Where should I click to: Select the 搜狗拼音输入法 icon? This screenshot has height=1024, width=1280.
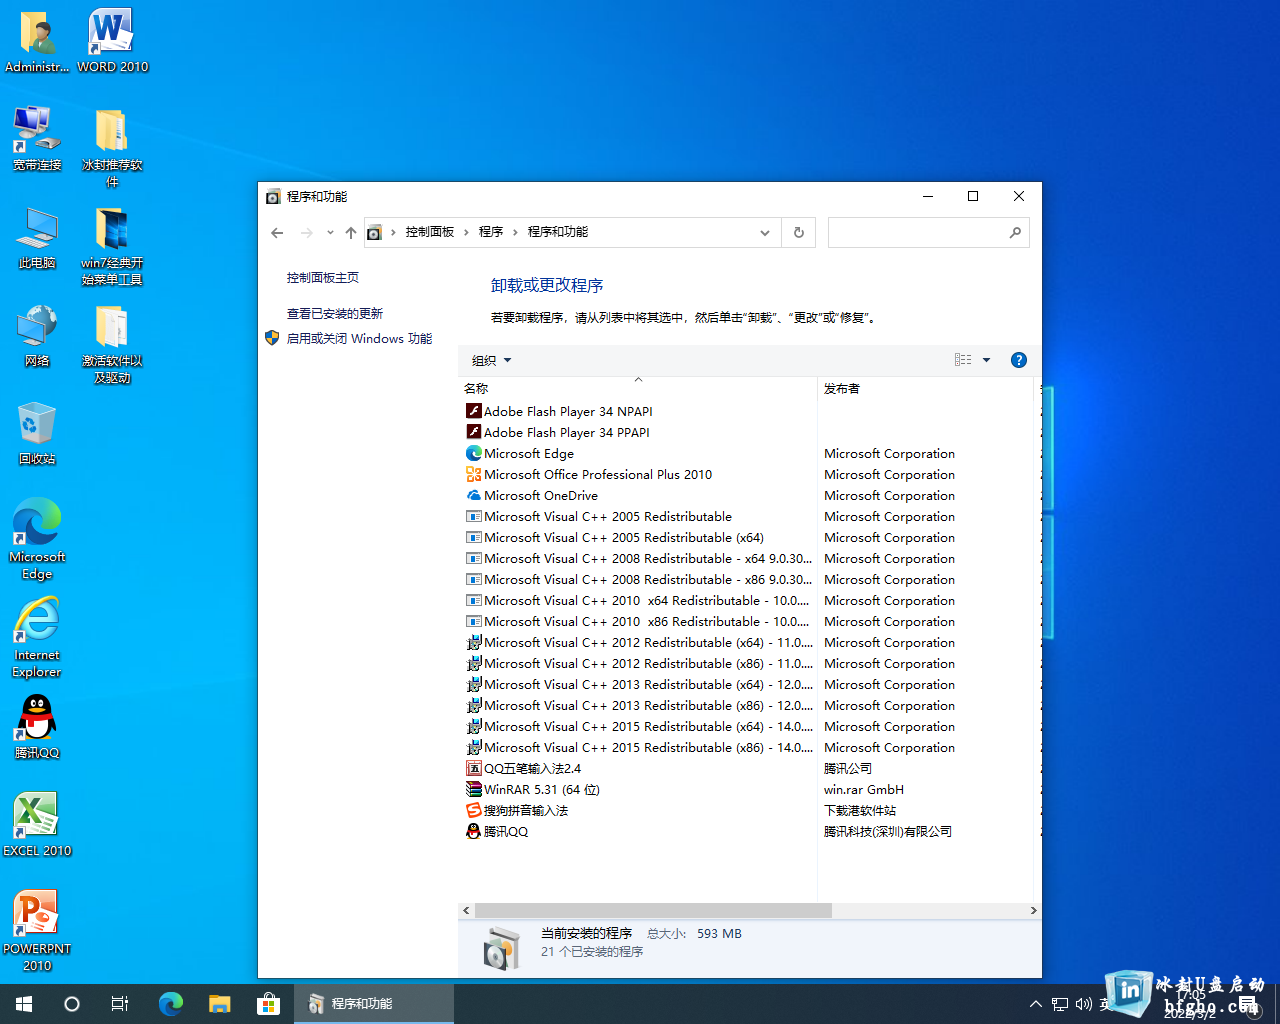(474, 810)
